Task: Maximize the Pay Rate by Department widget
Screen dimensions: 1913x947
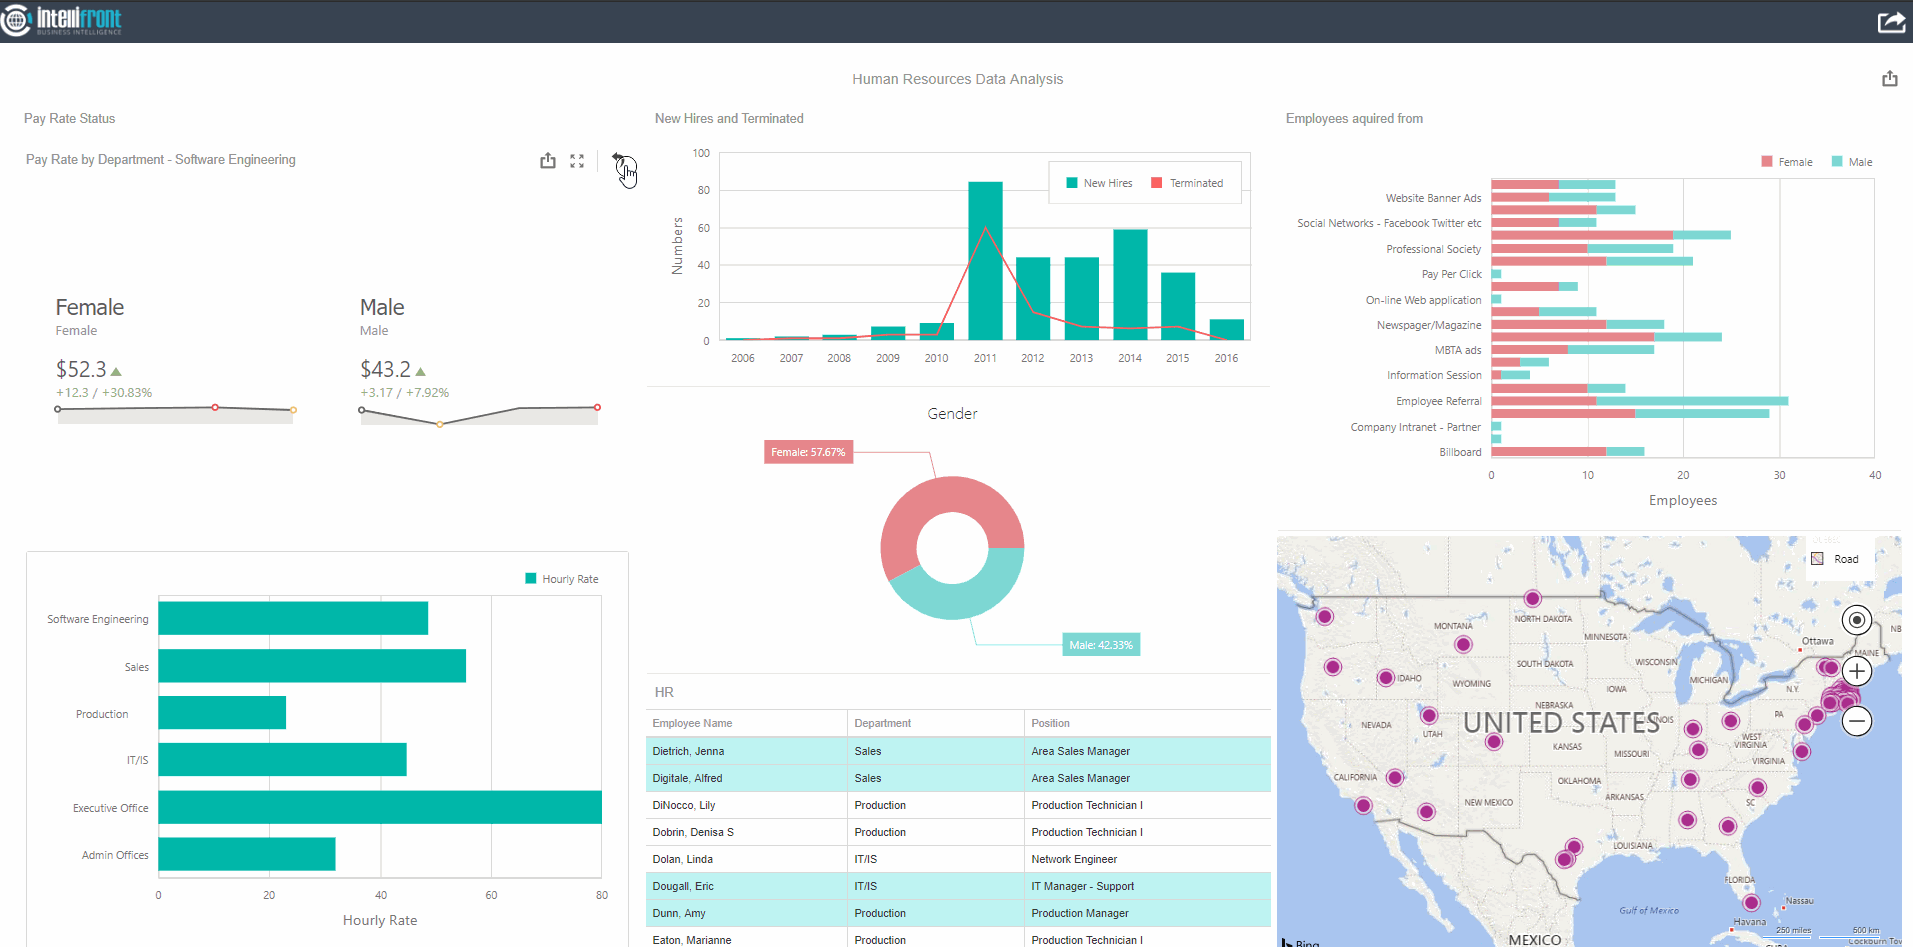Action: click(x=577, y=161)
